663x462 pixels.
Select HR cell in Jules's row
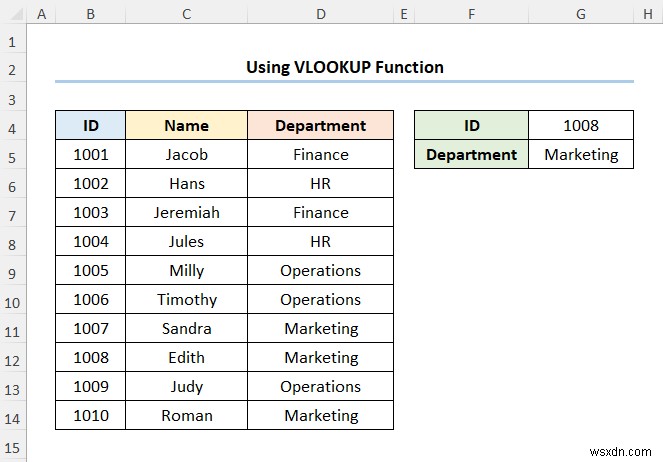(321, 241)
